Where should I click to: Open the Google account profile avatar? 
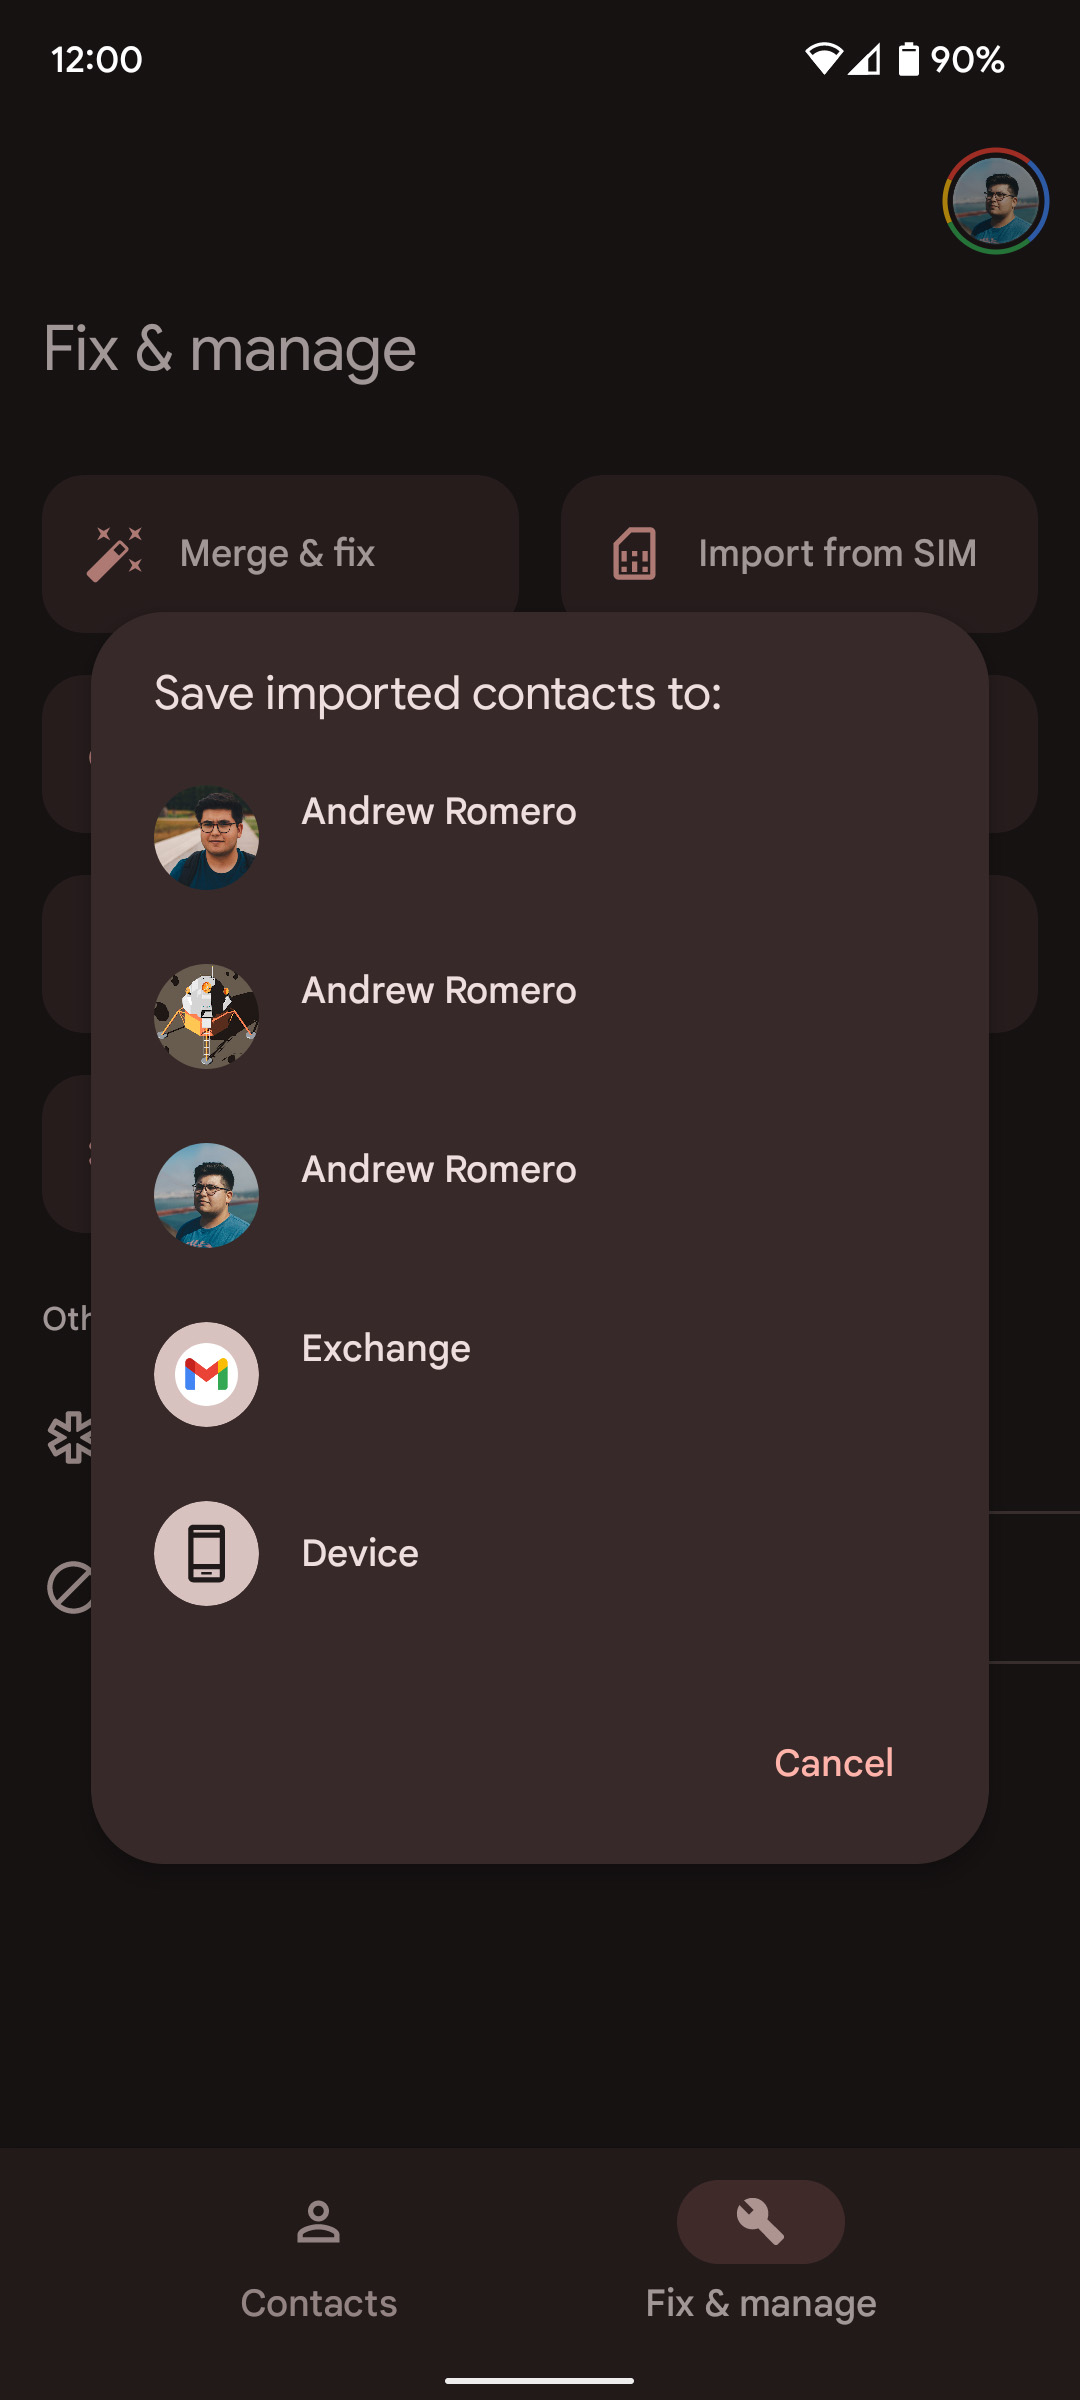point(994,199)
